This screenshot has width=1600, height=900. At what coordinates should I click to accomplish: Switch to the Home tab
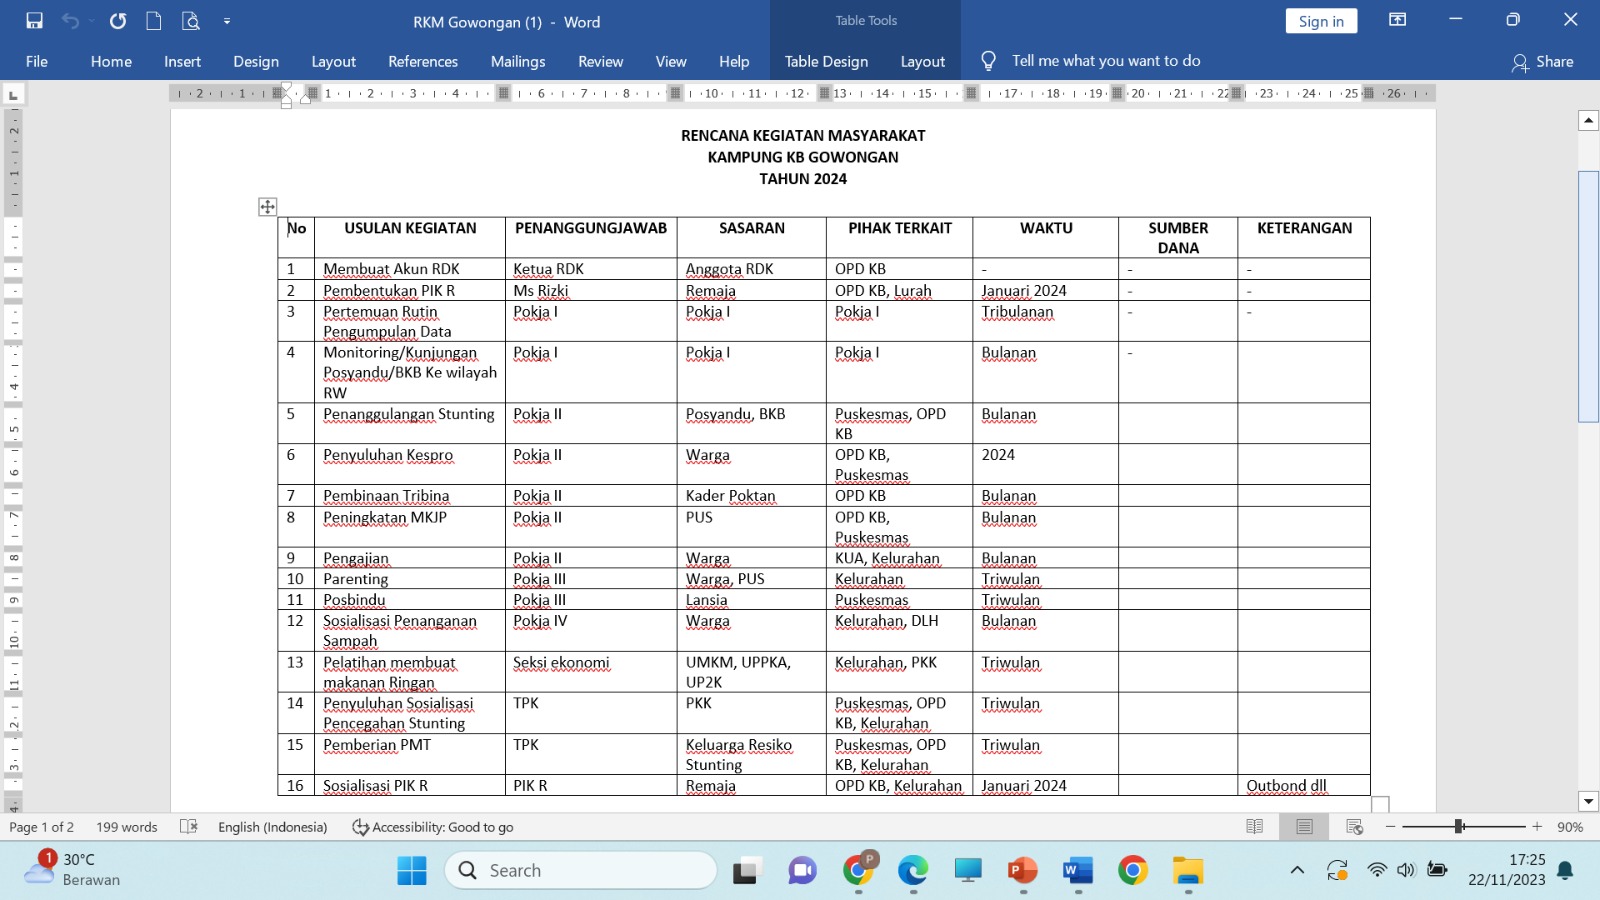coord(111,61)
